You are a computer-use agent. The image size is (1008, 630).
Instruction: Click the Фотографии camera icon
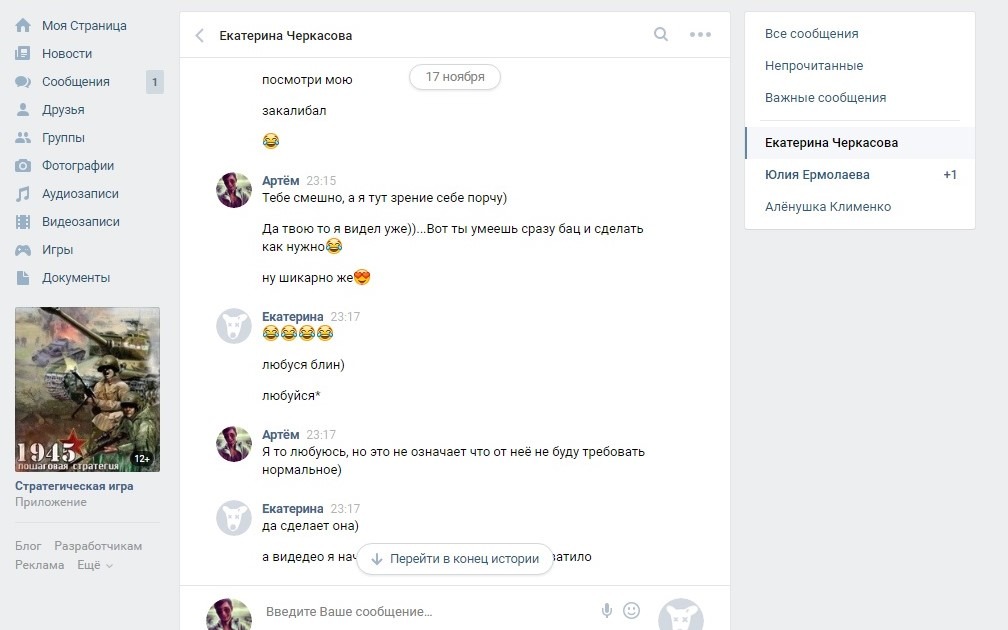tap(22, 165)
